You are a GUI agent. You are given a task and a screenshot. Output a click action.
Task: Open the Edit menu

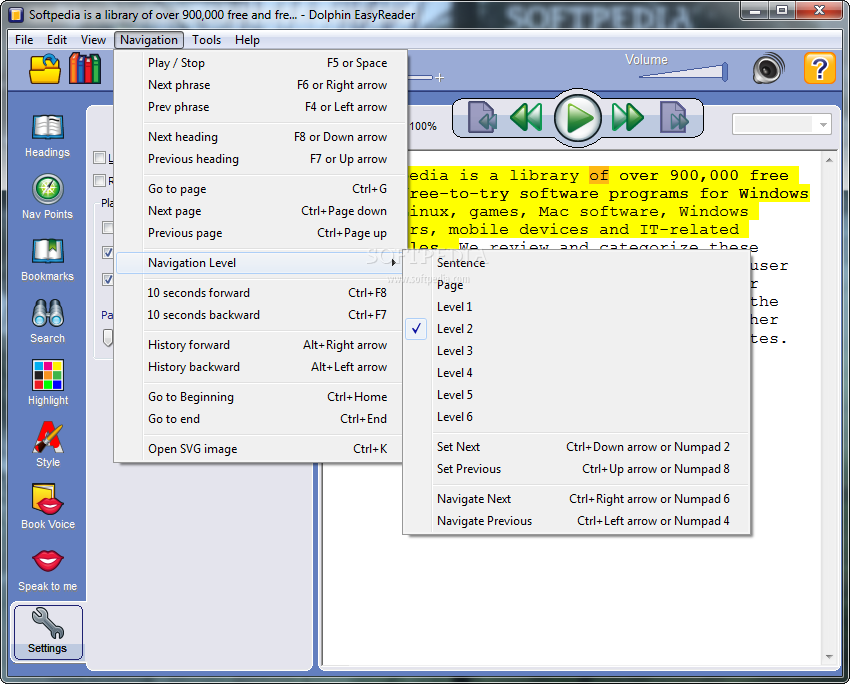(x=56, y=40)
